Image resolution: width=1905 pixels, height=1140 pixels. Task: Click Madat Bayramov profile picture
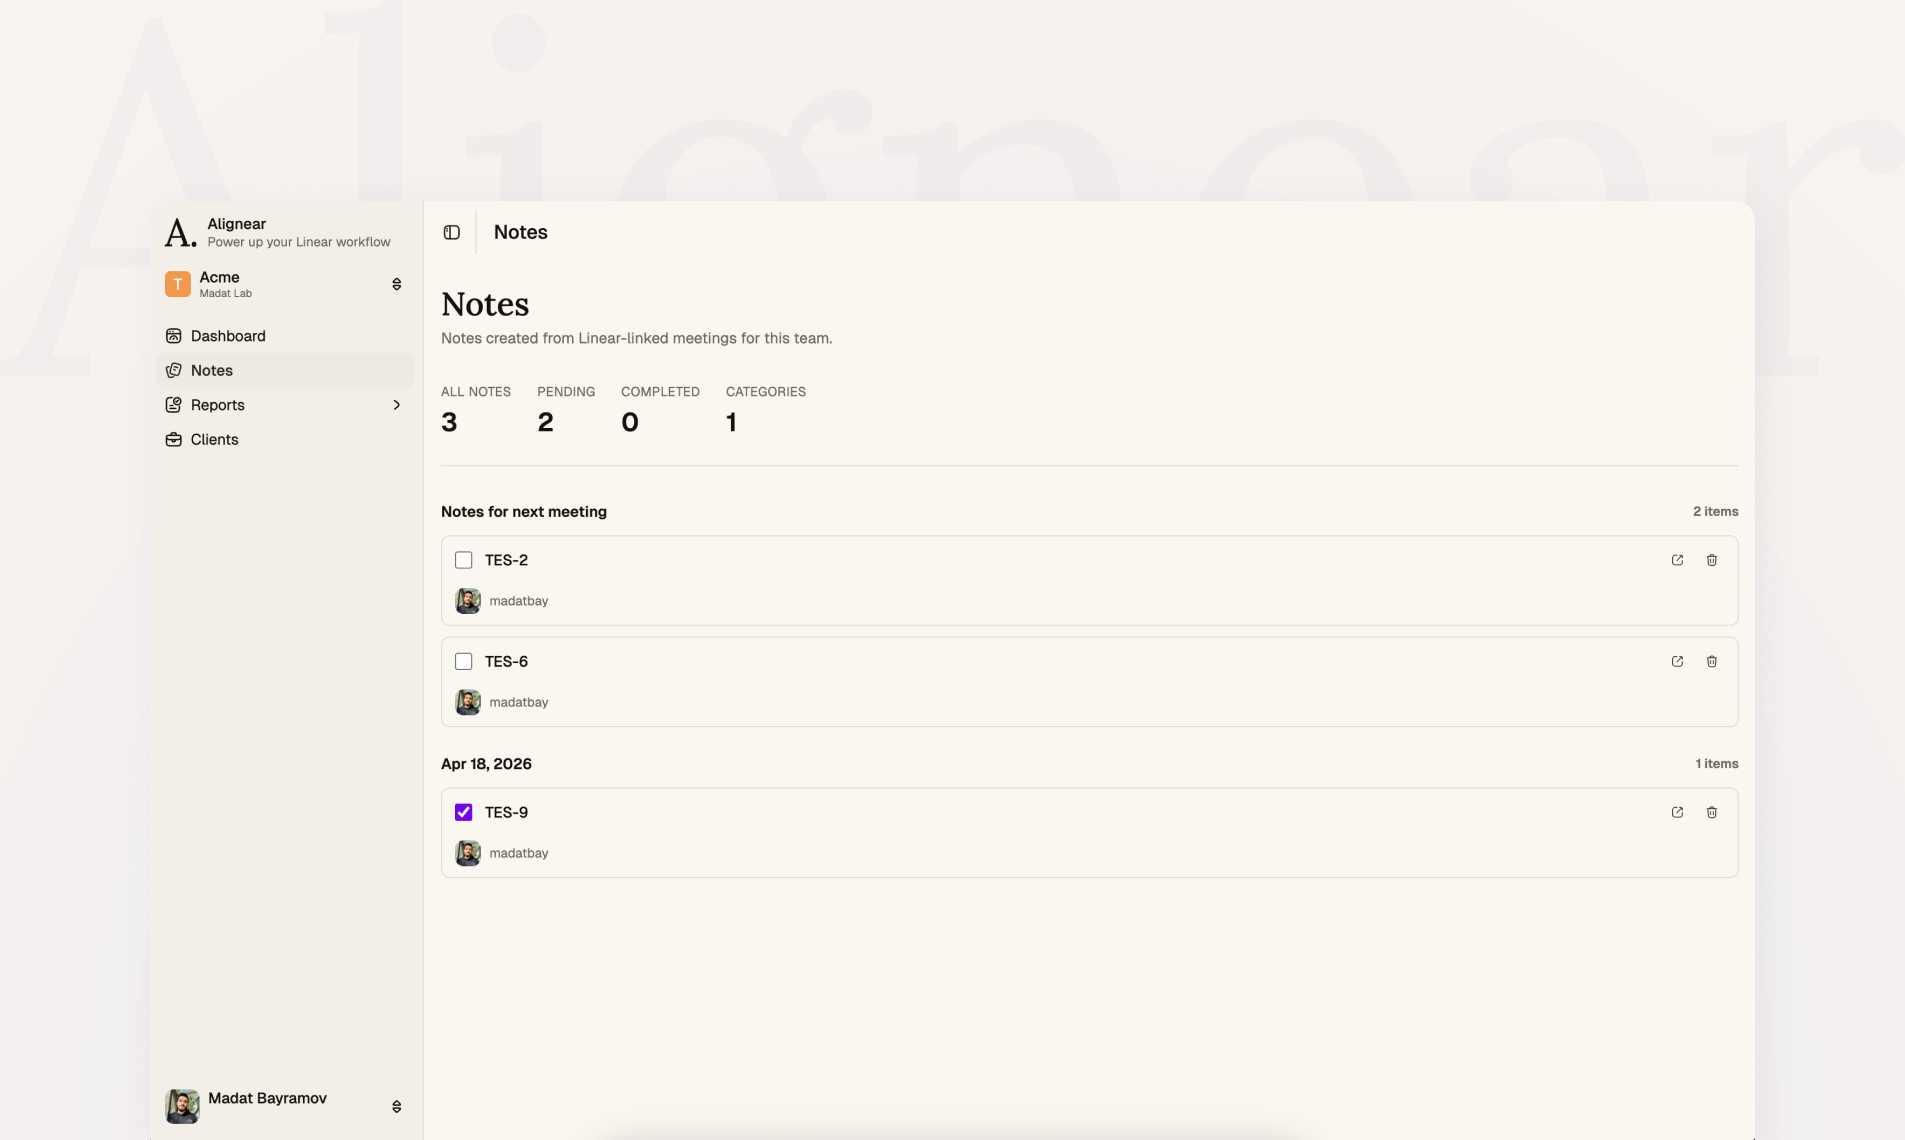coord(182,1106)
